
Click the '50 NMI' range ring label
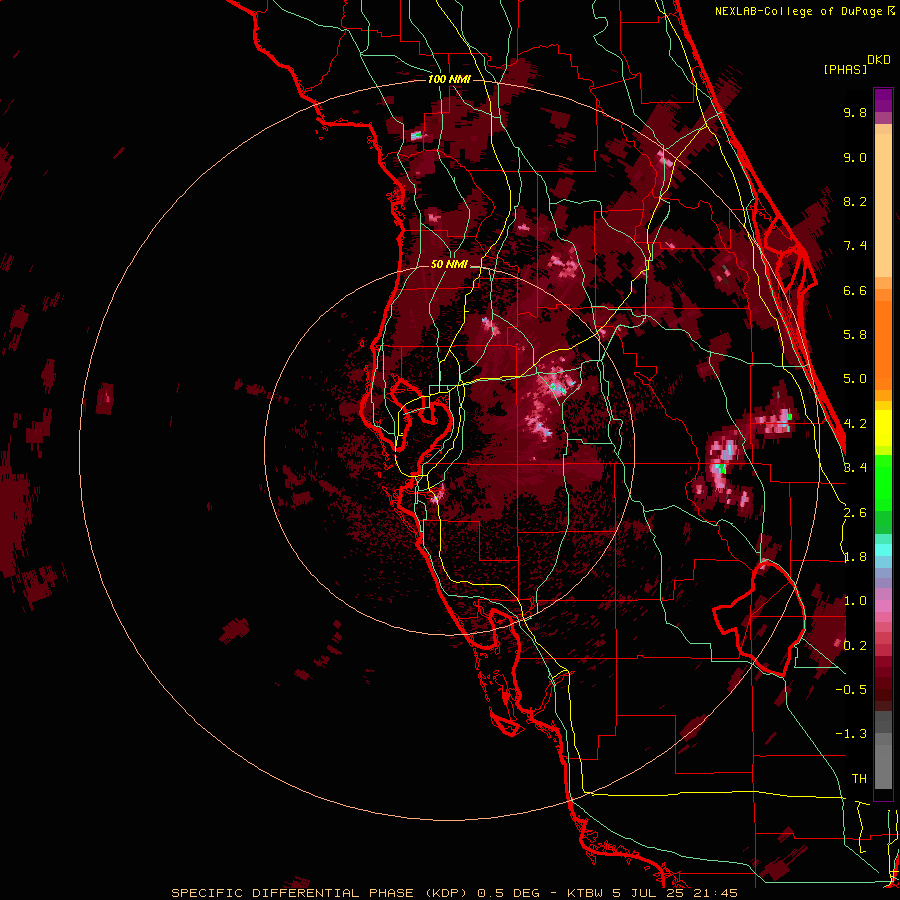[x=449, y=265]
